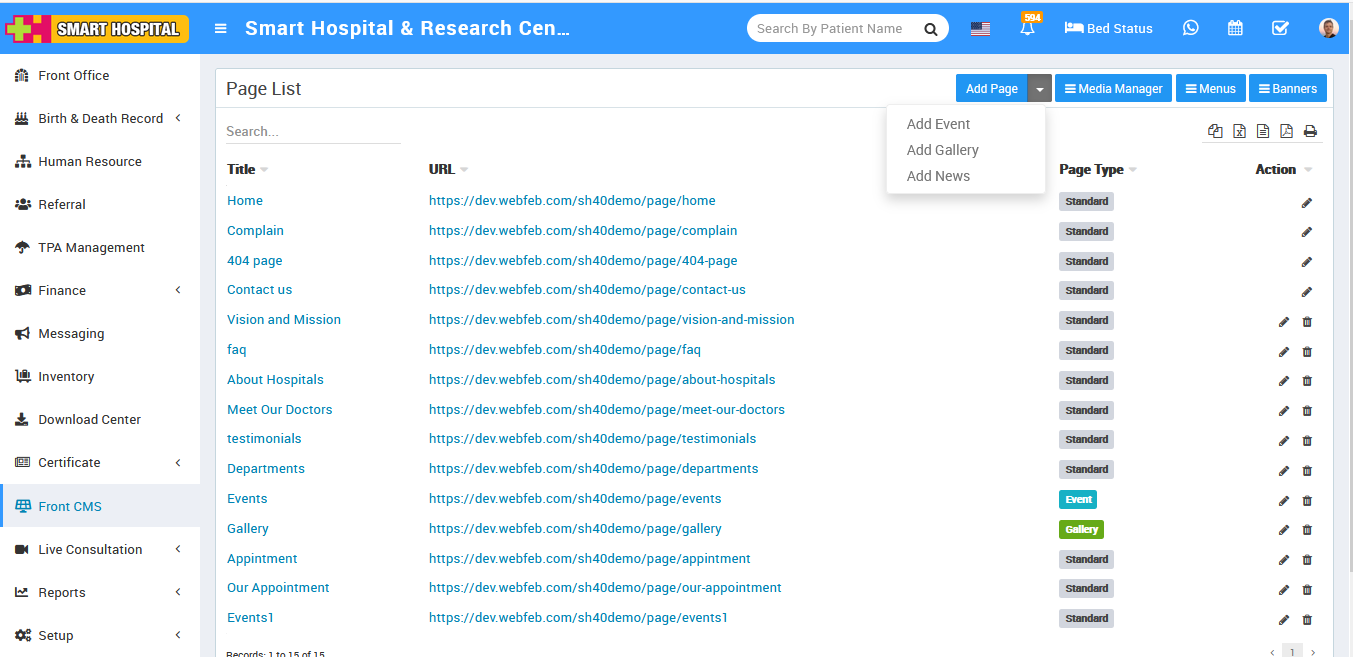Open WhatsApp icon in top bar

pyautogui.click(x=1190, y=28)
